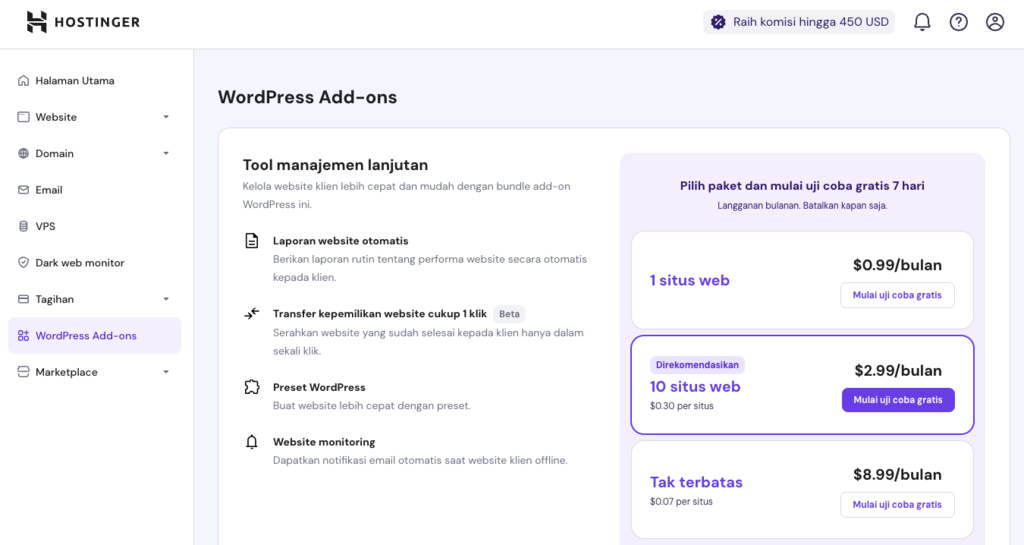
Task: Click the puzzle icon for Preset WordPress
Action: (251, 387)
